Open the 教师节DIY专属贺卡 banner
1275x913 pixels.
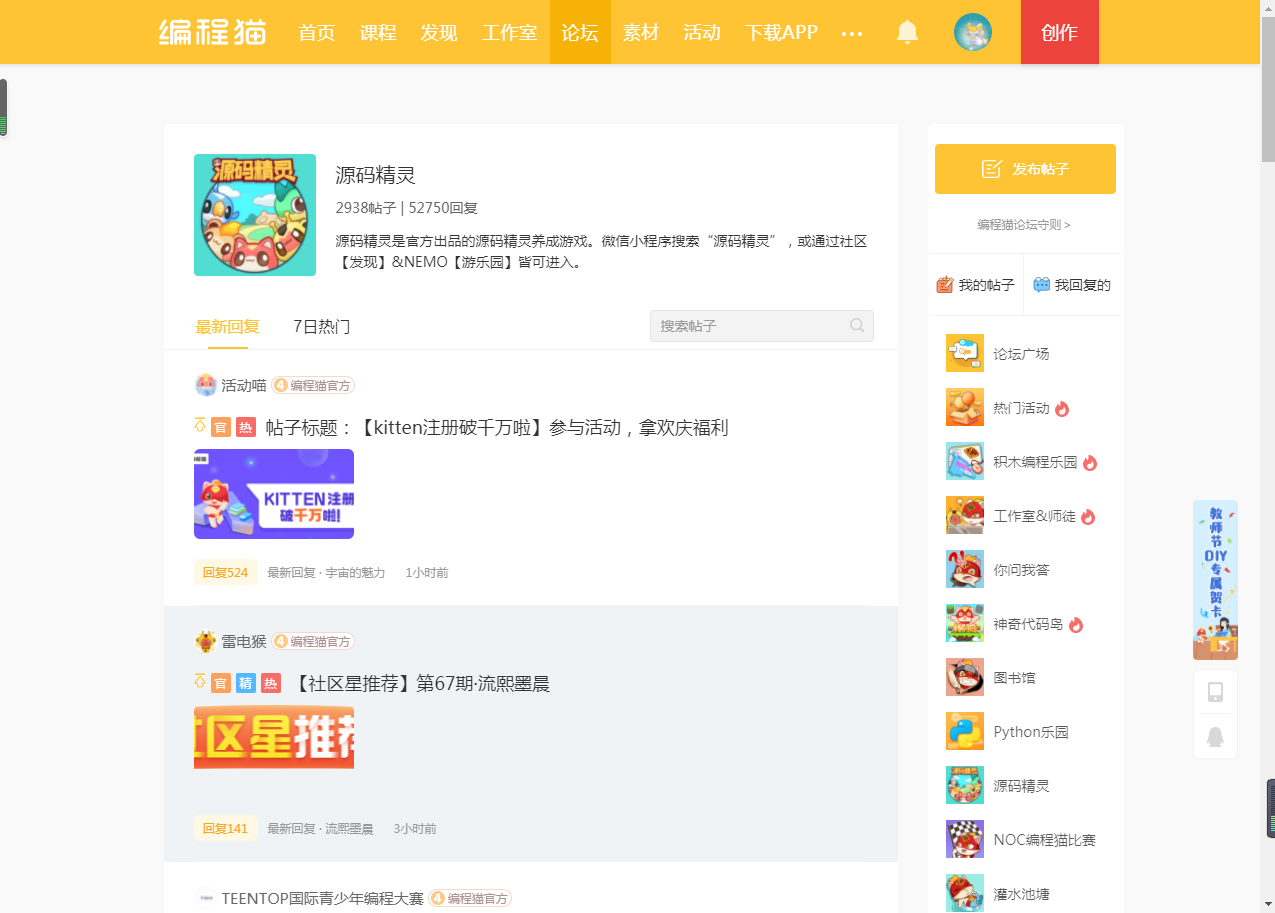[1215, 580]
